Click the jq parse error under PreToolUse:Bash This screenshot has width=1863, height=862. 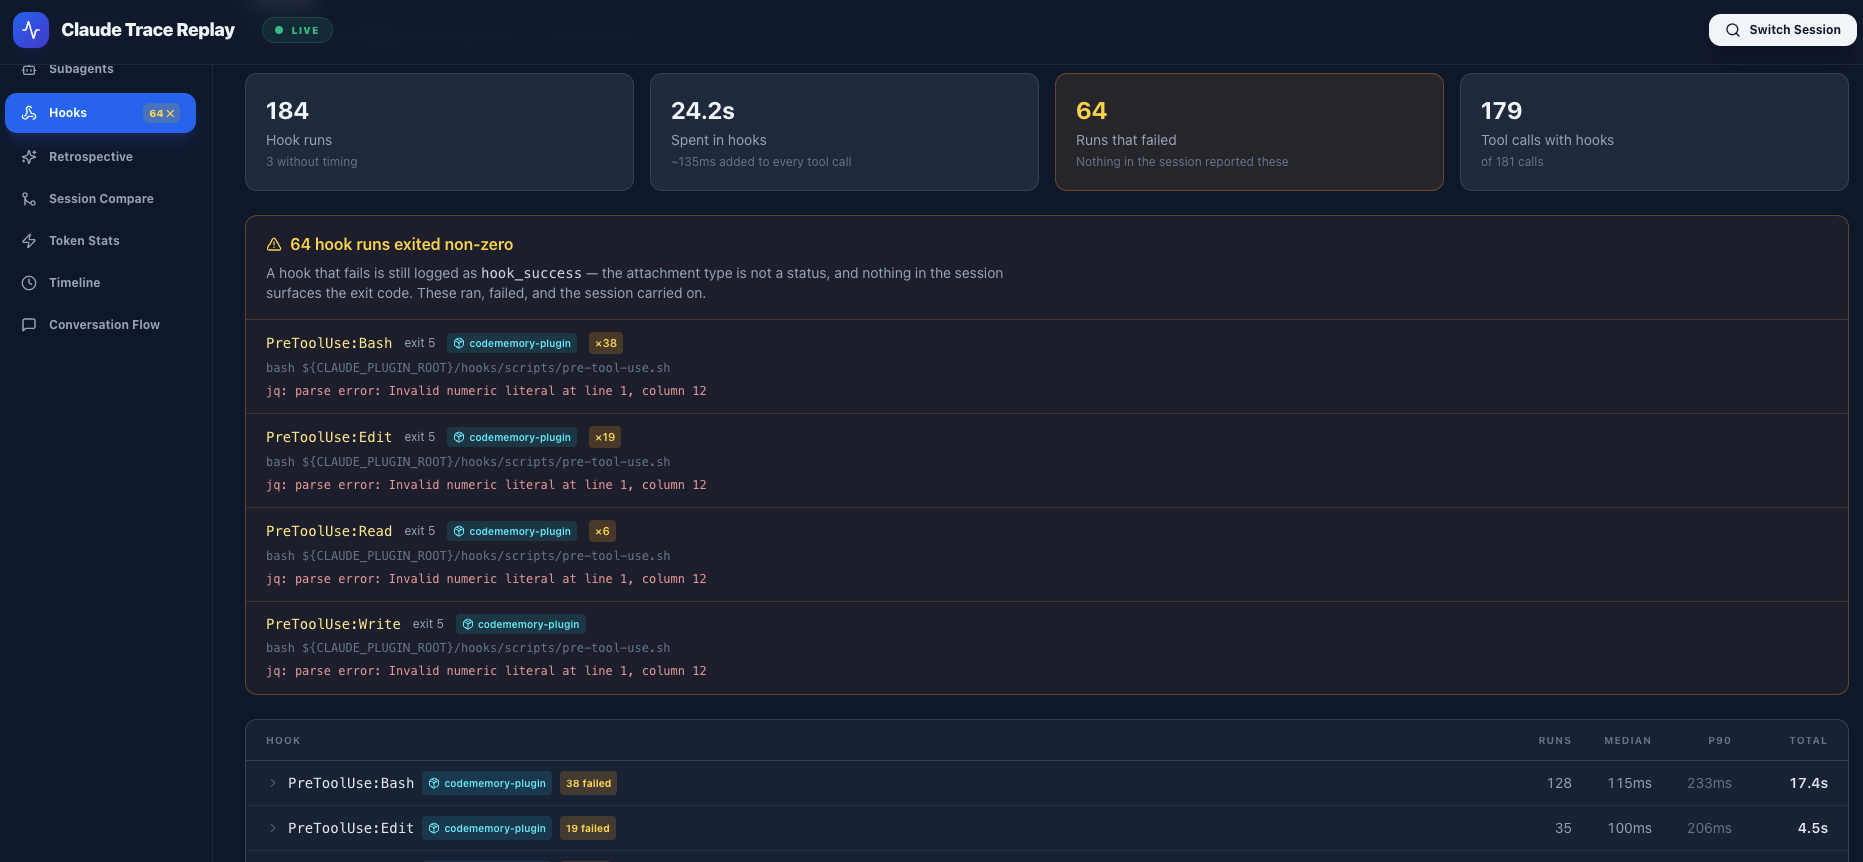(x=486, y=391)
